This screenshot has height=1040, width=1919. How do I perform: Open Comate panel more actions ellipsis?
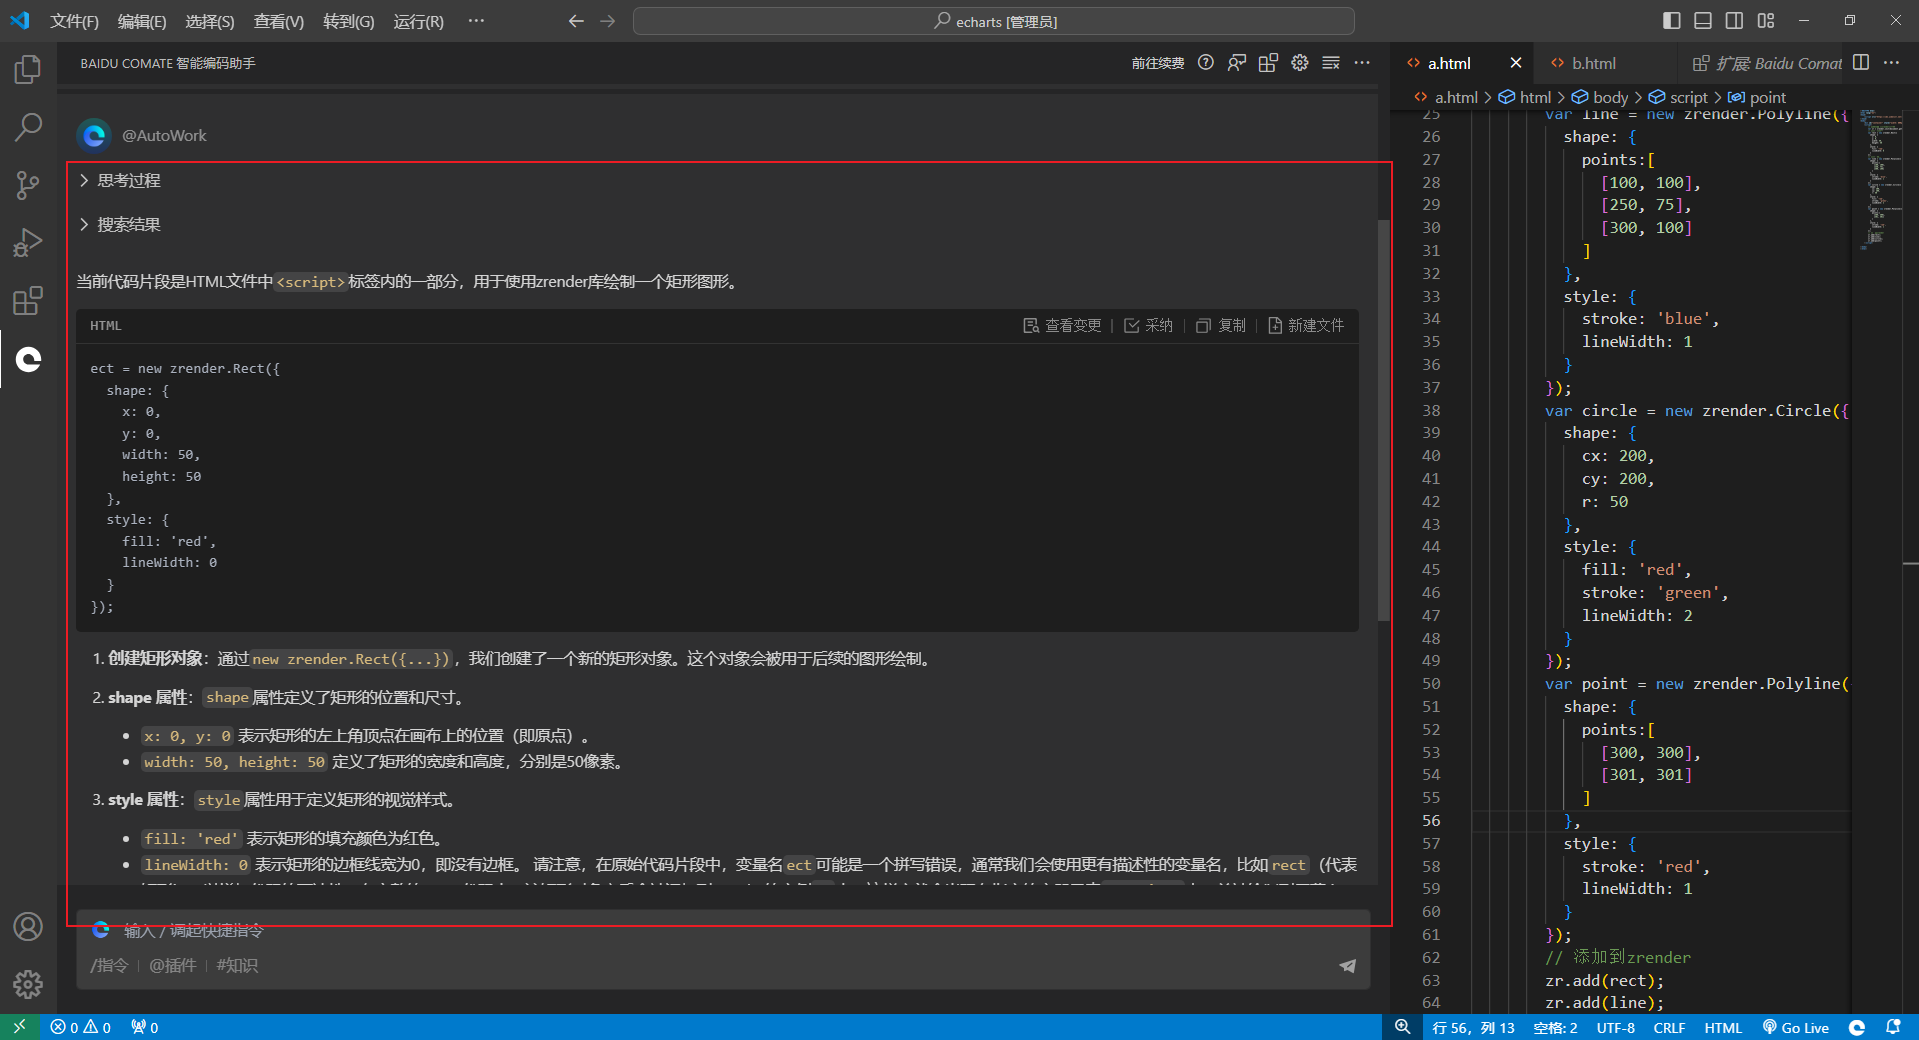pyautogui.click(x=1362, y=63)
